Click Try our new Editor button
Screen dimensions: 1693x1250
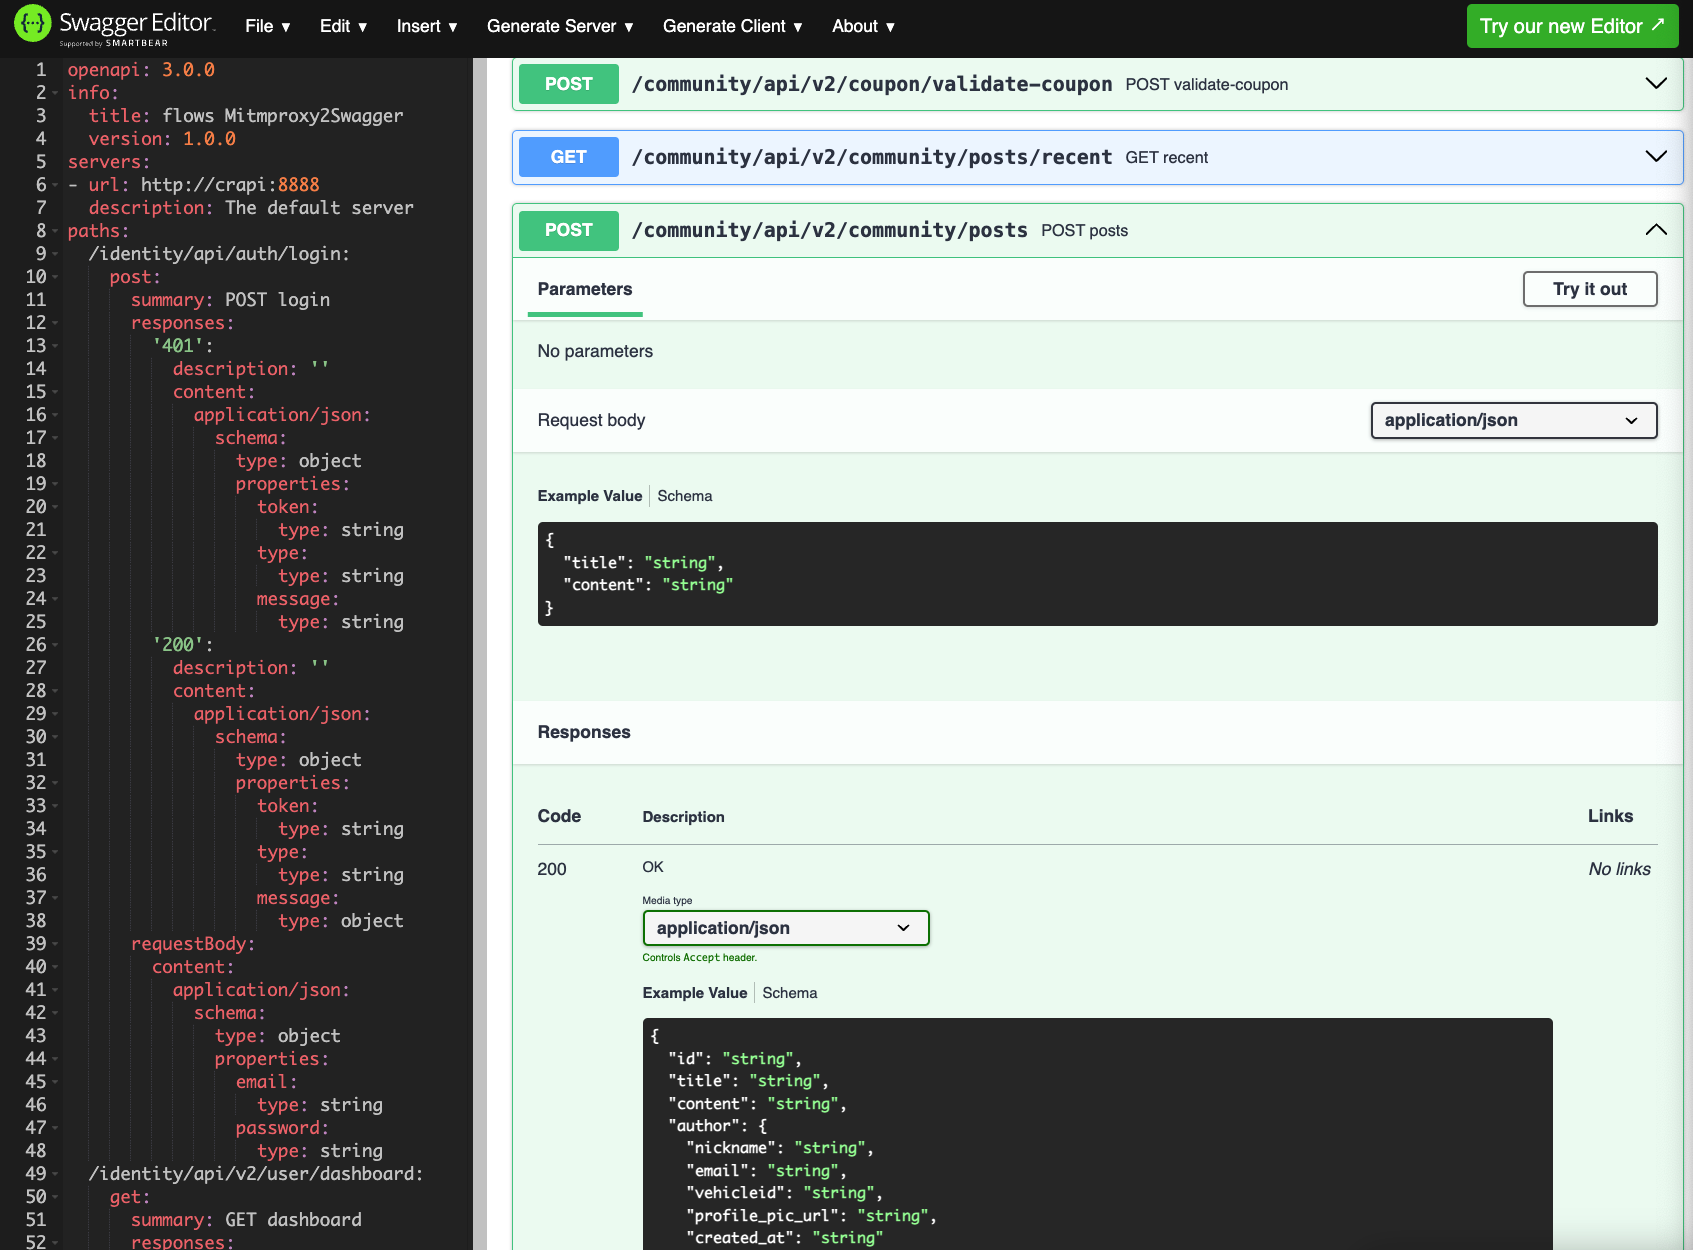[1572, 27]
